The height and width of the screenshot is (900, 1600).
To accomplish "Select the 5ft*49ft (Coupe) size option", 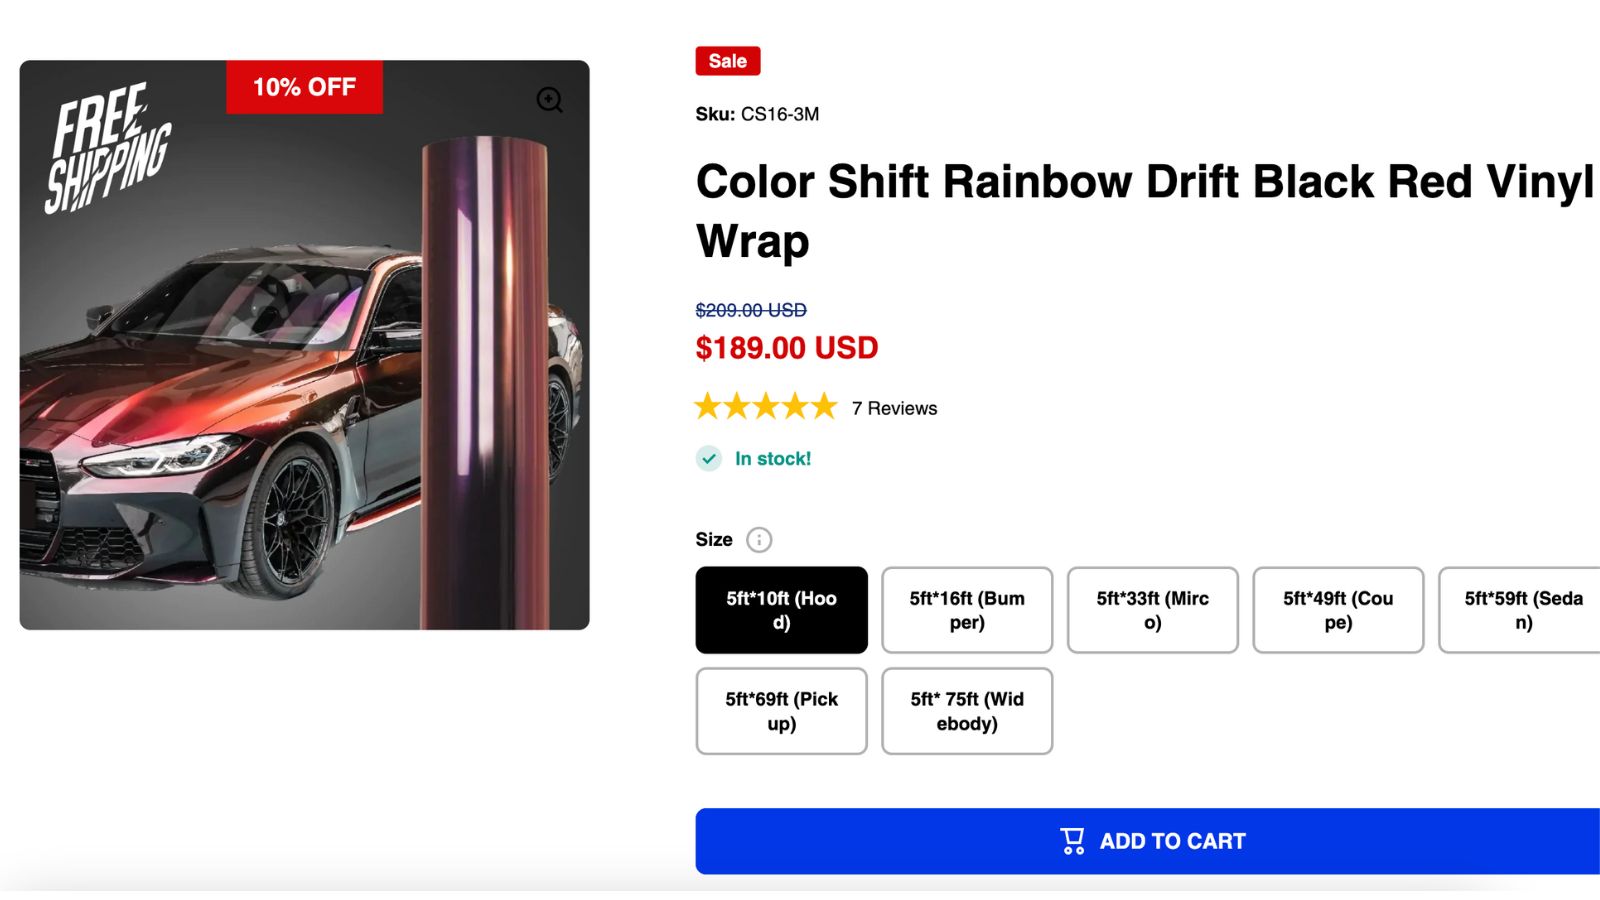I will pyautogui.click(x=1338, y=610).
